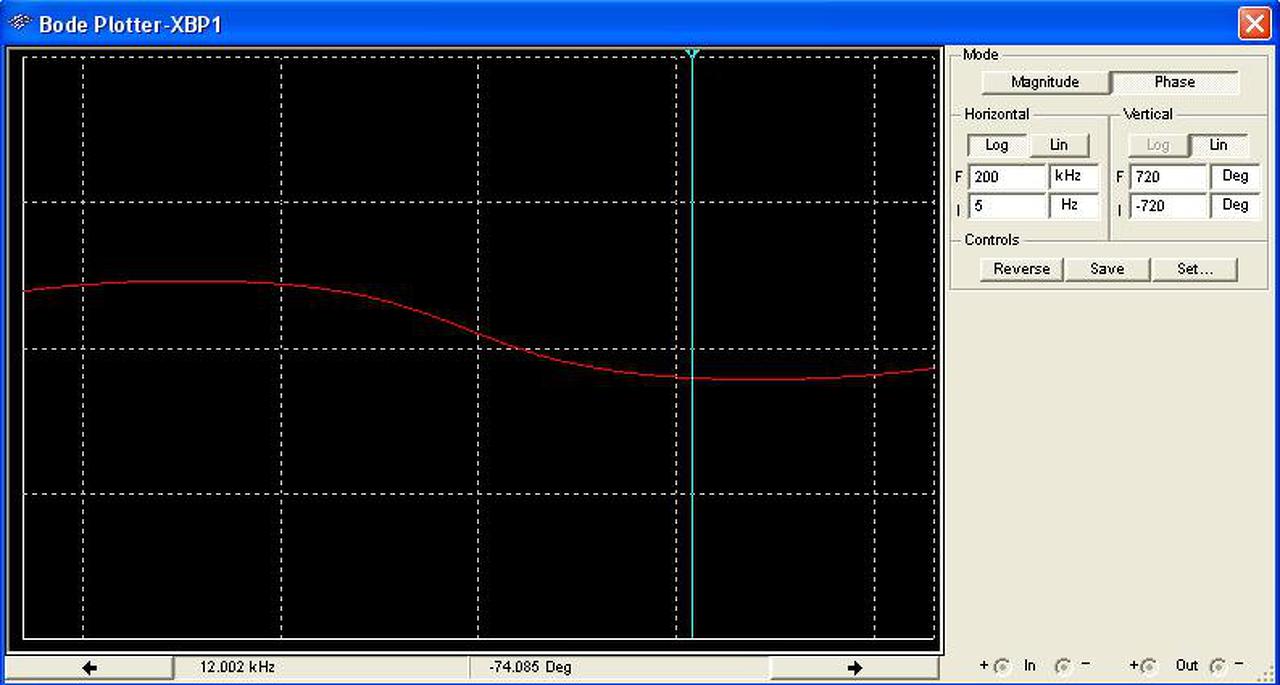The width and height of the screenshot is (1280, 685).
Task: Move the cursor left with the arrow button
Action: 90,667
